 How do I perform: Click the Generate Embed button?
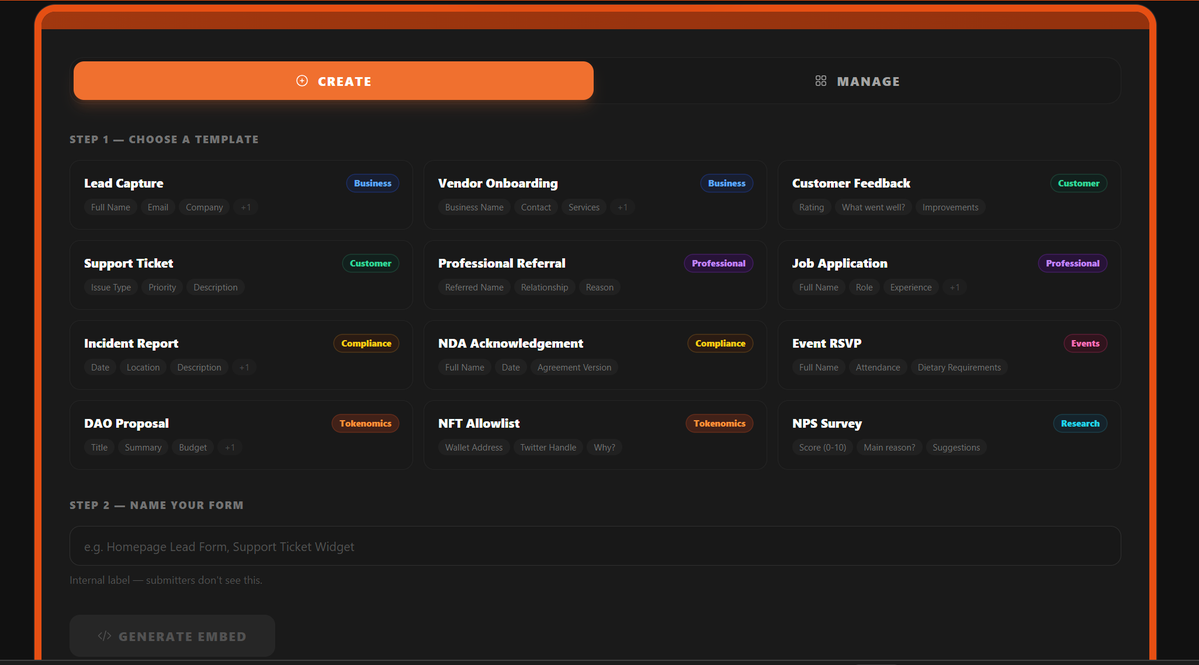tap(172, 636)
